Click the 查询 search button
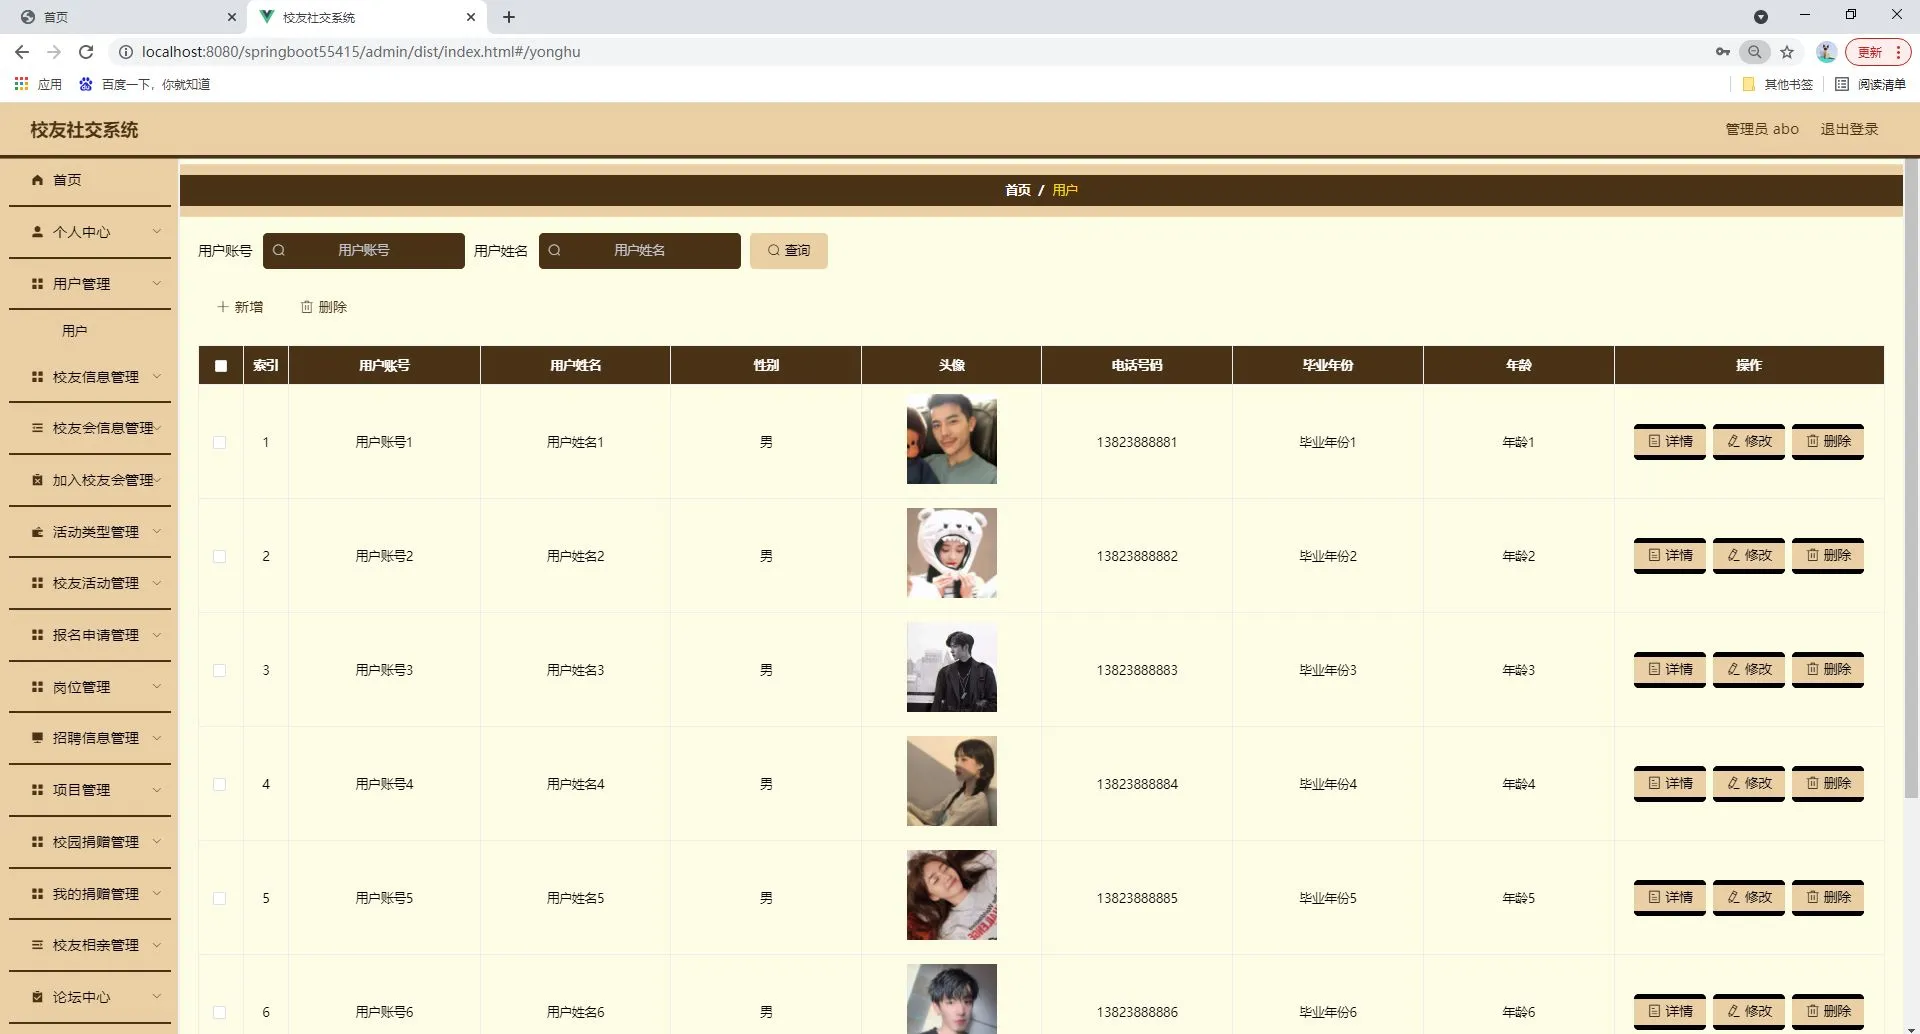This screenshot has width=1920, height=1034. pos(789,251)
